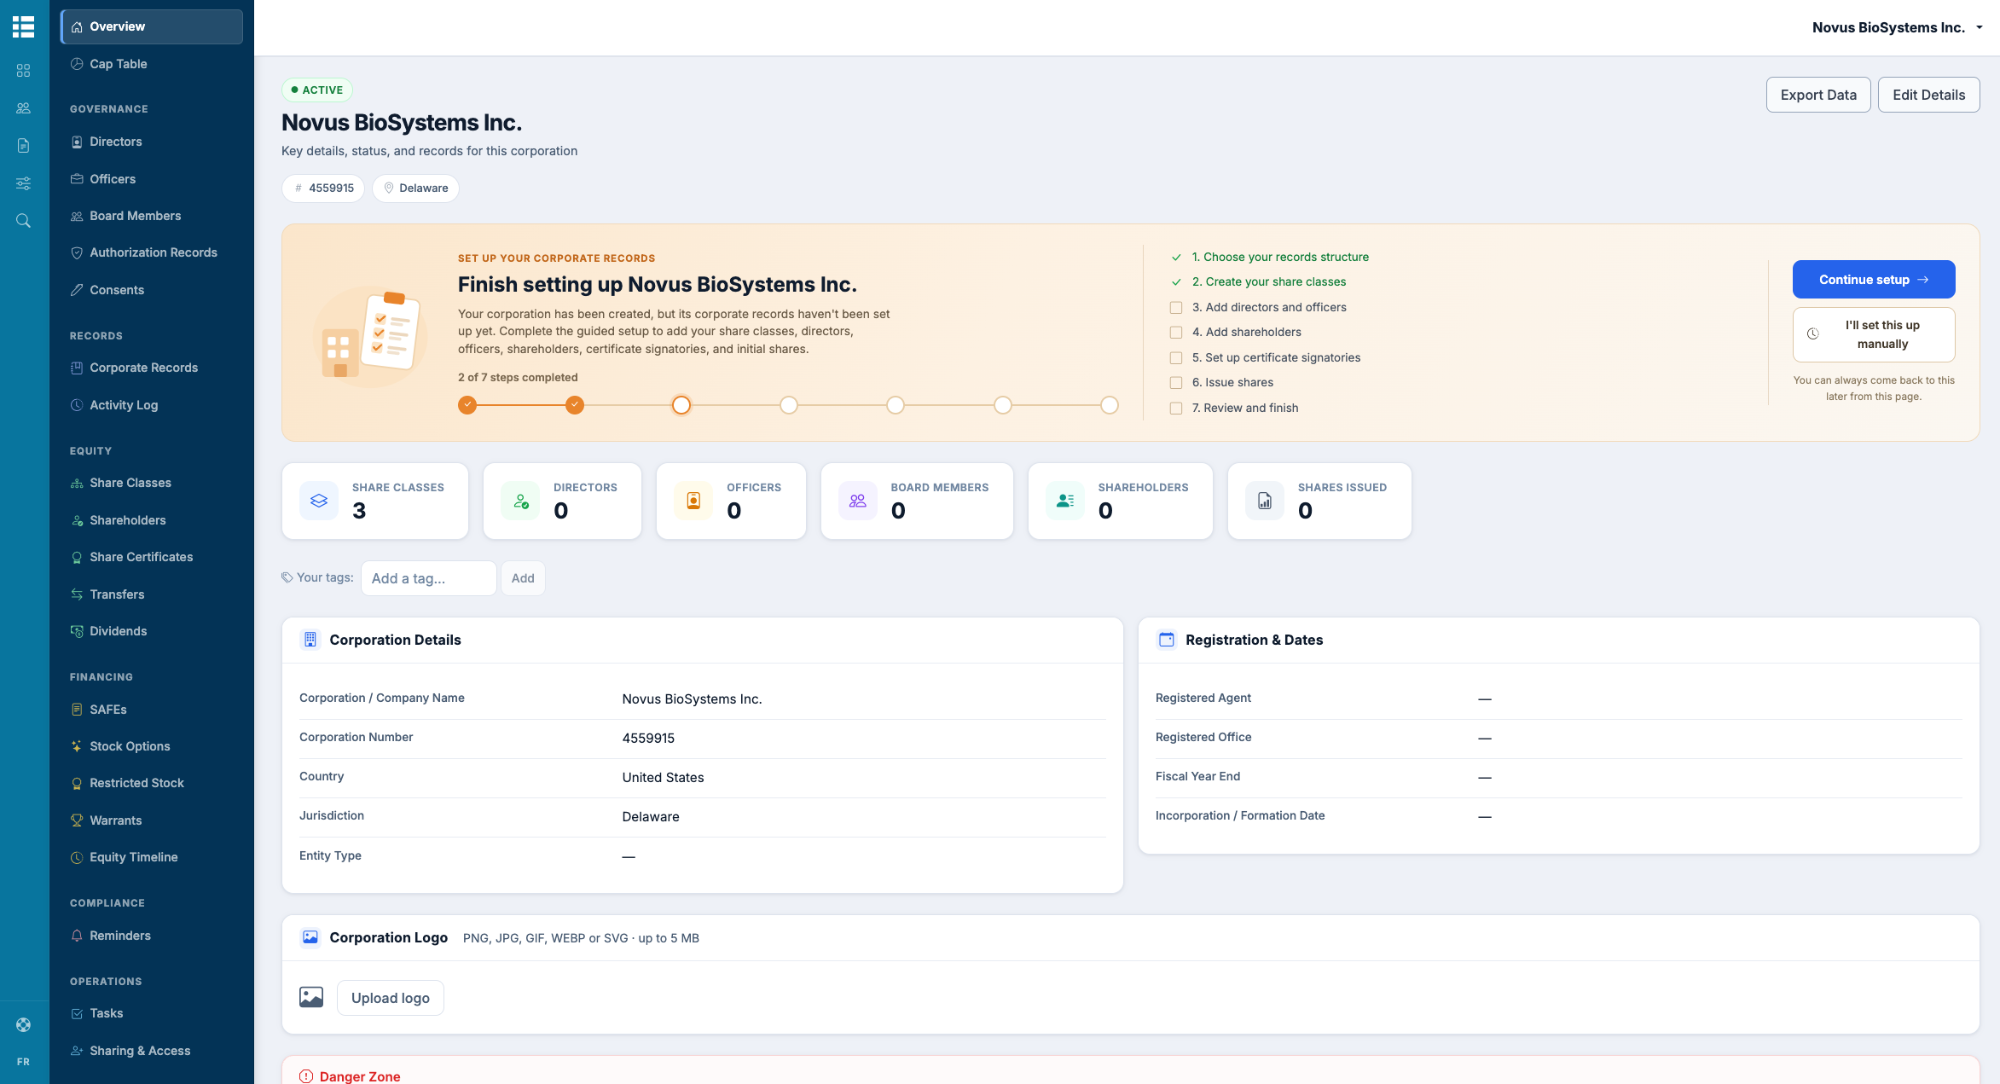Click the Registration & Dates calendar icon

1166,640
